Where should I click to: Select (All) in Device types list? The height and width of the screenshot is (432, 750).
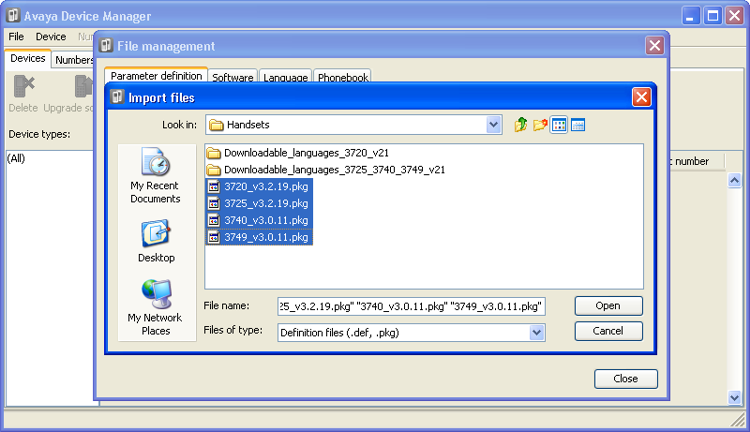(16, 158)
